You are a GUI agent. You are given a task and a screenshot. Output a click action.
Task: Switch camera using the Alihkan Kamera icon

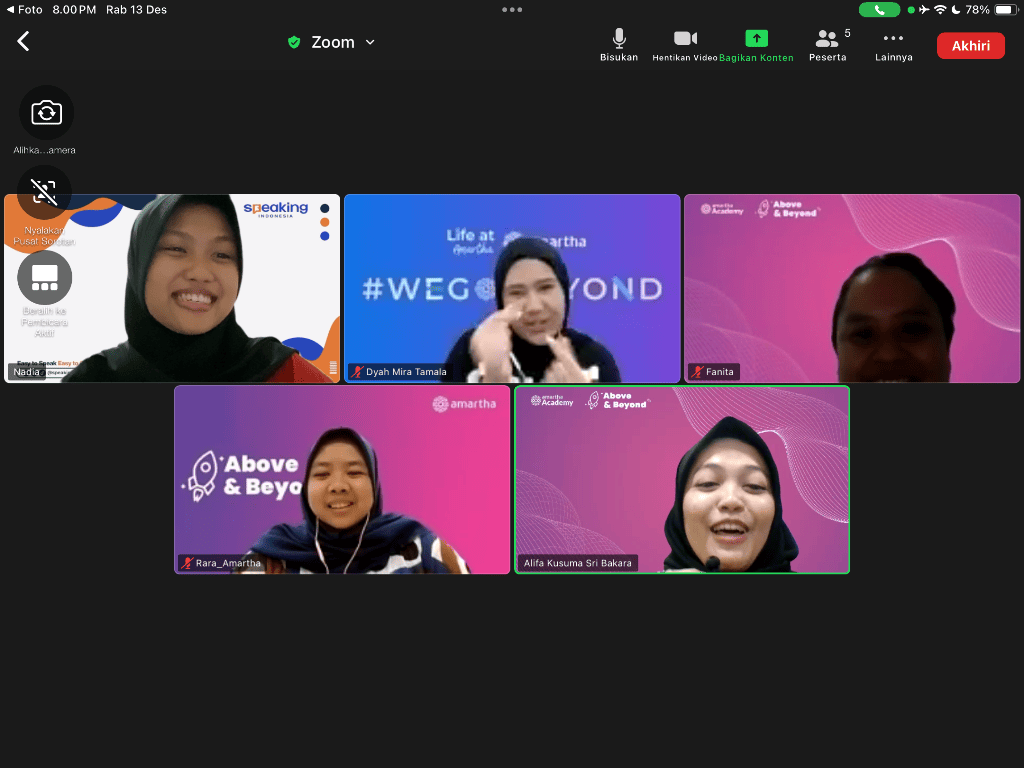[x=46, y=113]
